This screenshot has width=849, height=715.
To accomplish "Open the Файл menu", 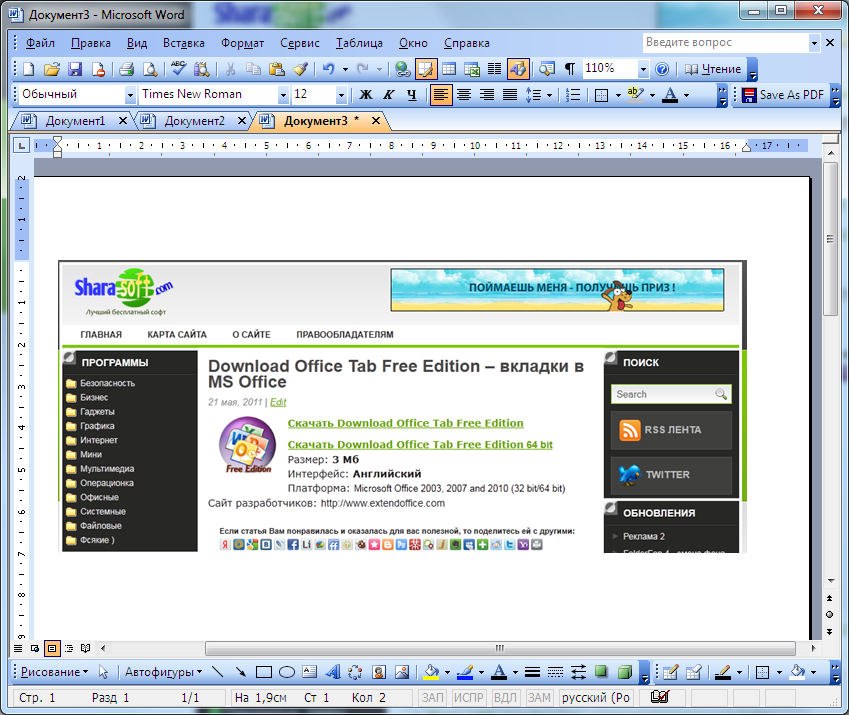I will [40, 43].
